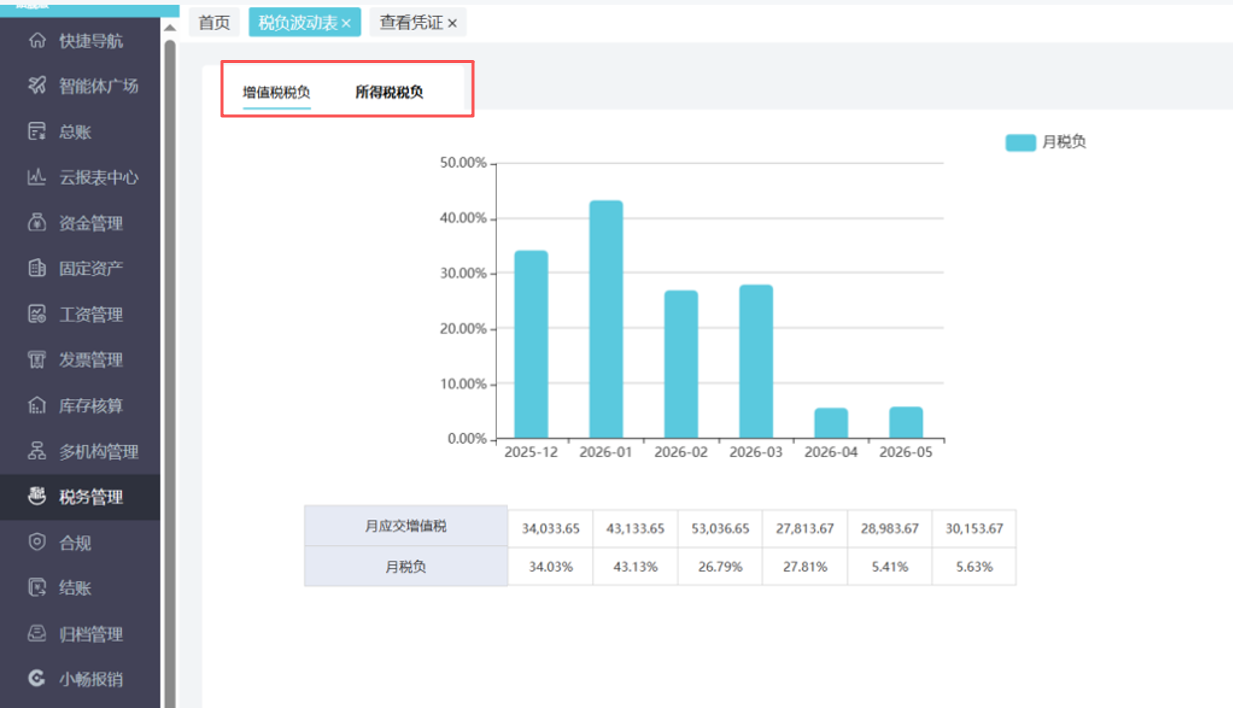1233x708 pixels.
Task: Click the 多机构管理 organization icon
Action: click(x=37, y=451)
